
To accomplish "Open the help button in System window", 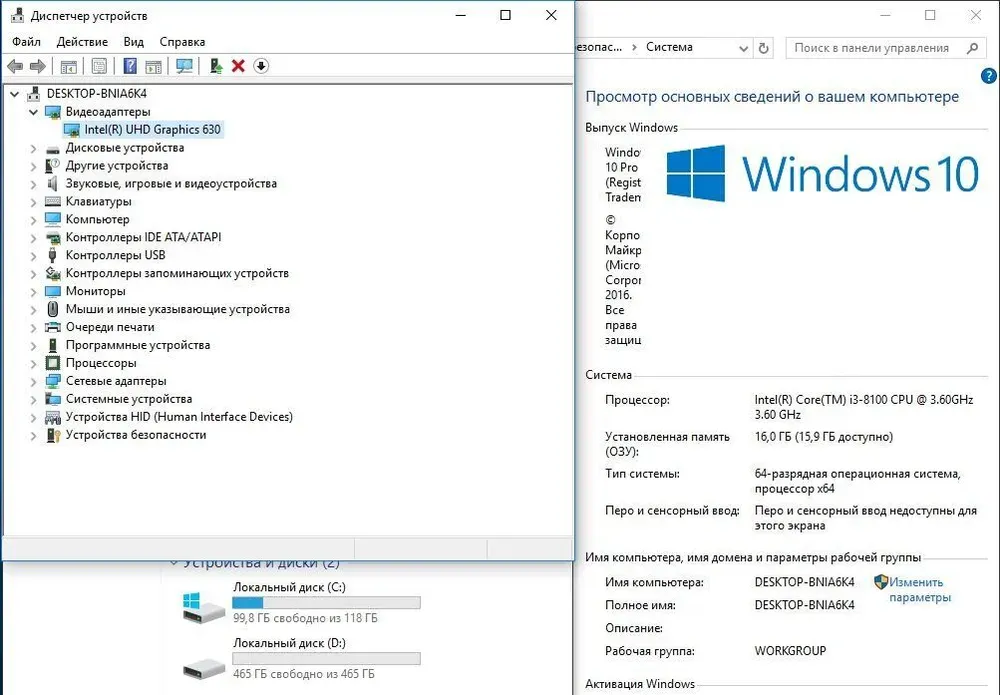I will pos(989,77).
